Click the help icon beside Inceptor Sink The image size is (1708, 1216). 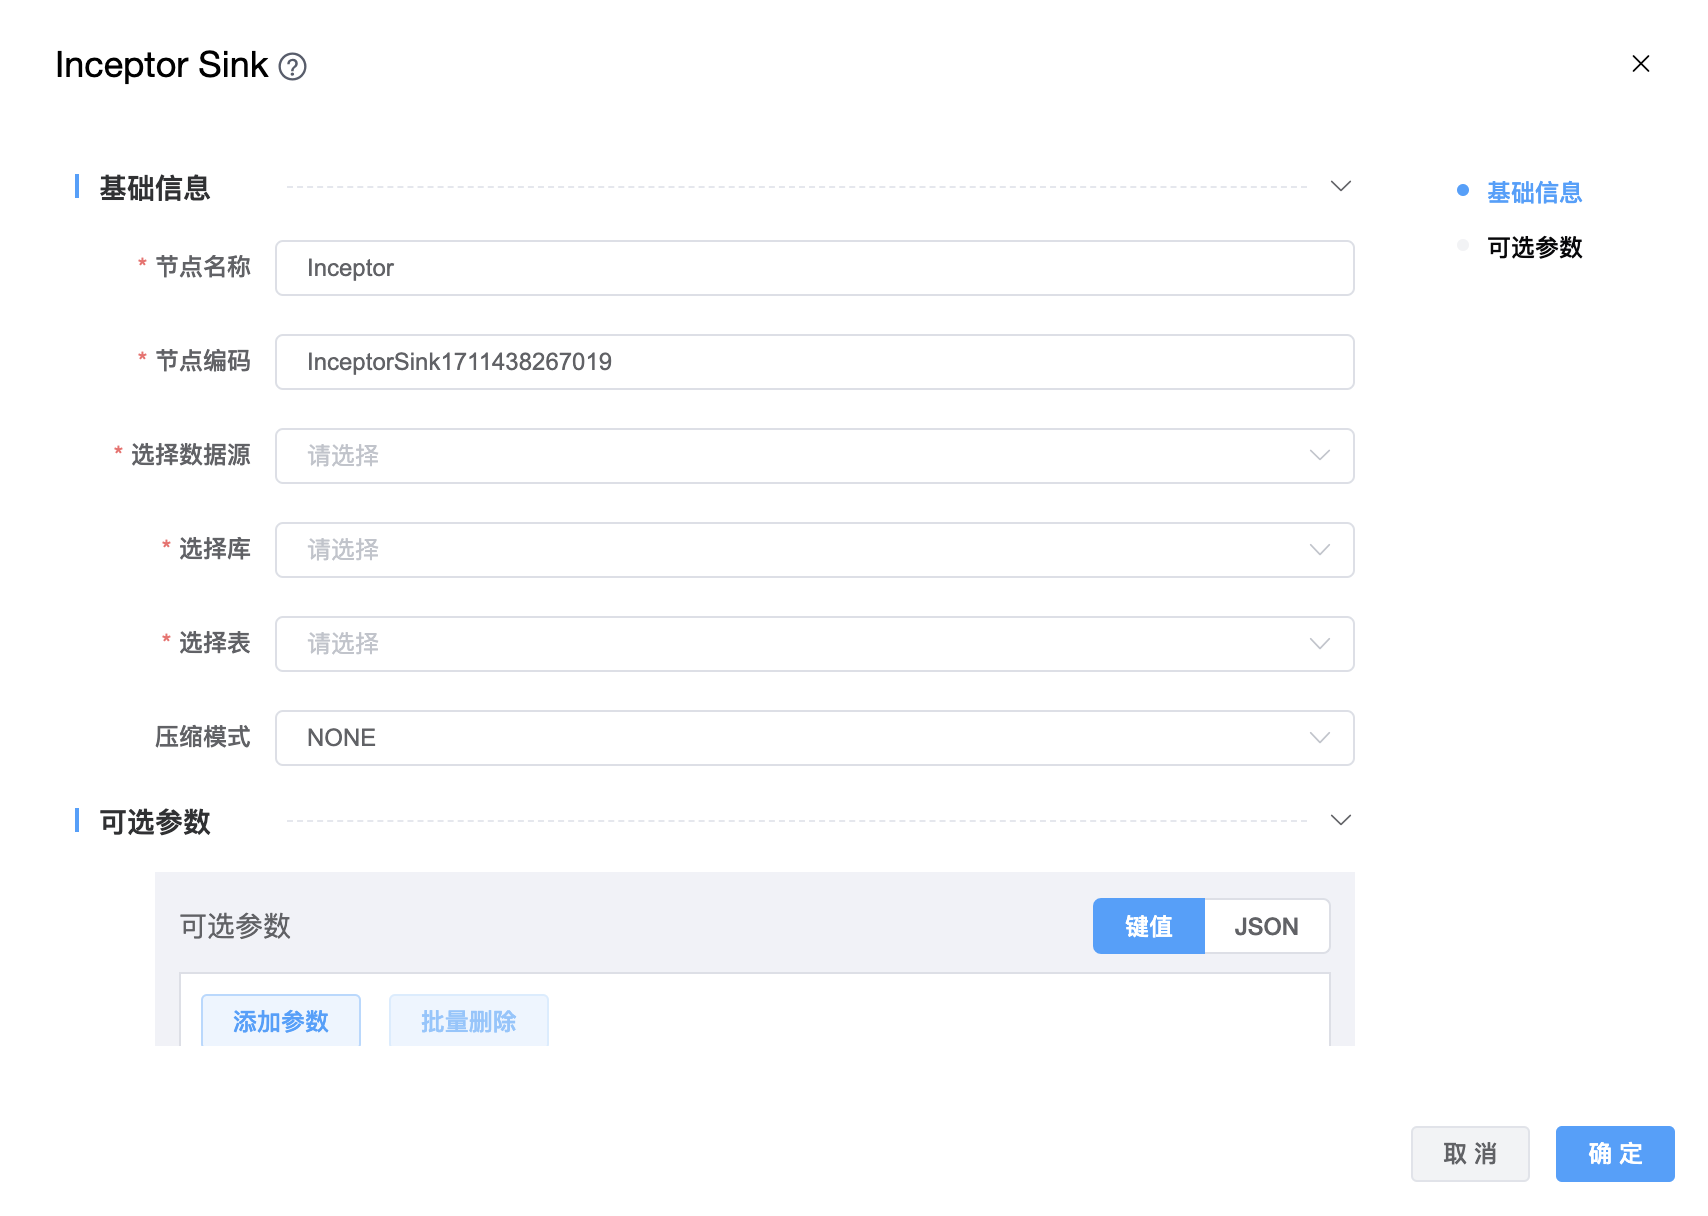(292, 67)
